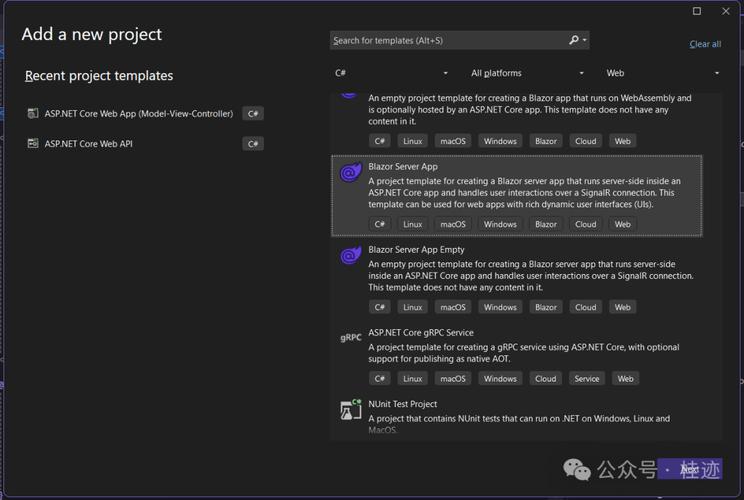Click C# tag next to Model-View-Controller template
The width and height of the screenshot is (744, 500).
(x=253, y=114)
